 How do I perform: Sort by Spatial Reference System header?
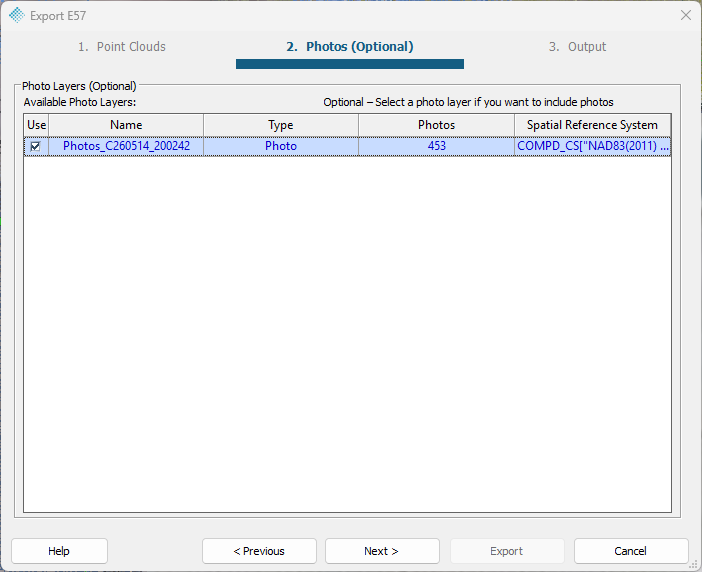coord(592,125)
